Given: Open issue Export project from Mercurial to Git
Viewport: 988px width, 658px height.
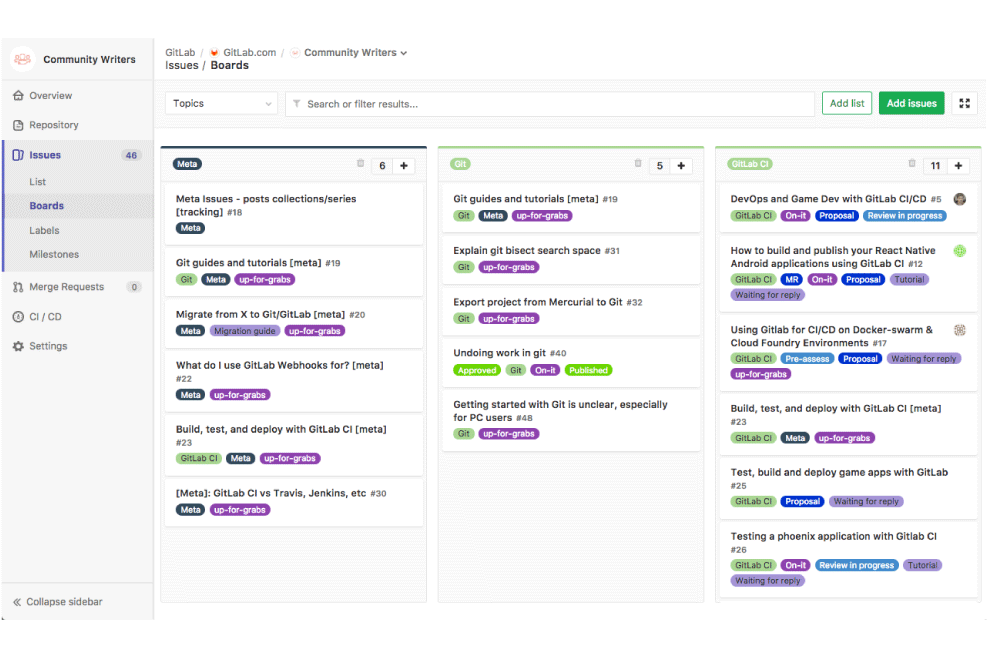Looking at the screenshot, I should tap(537, 302).
